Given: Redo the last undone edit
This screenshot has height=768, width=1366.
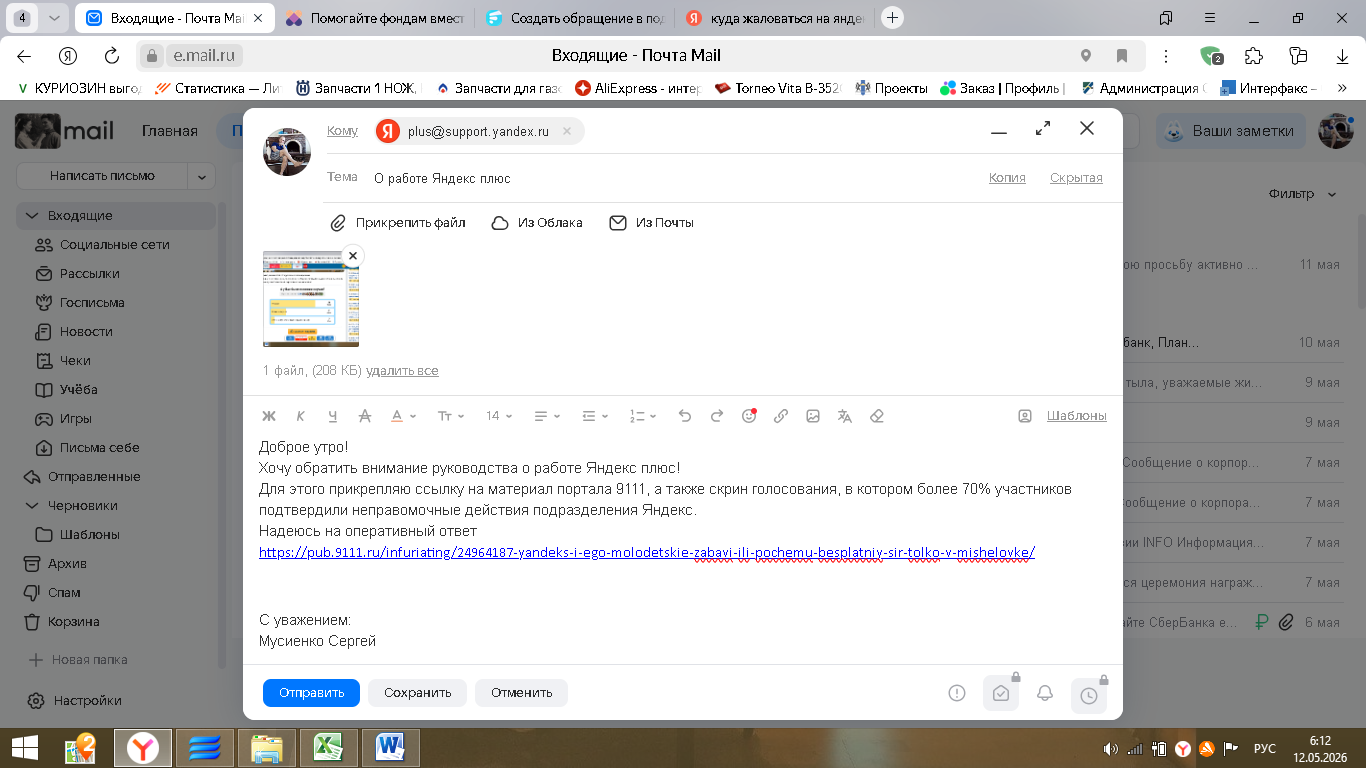Looking at the screenshot, I should coord(717,416).
